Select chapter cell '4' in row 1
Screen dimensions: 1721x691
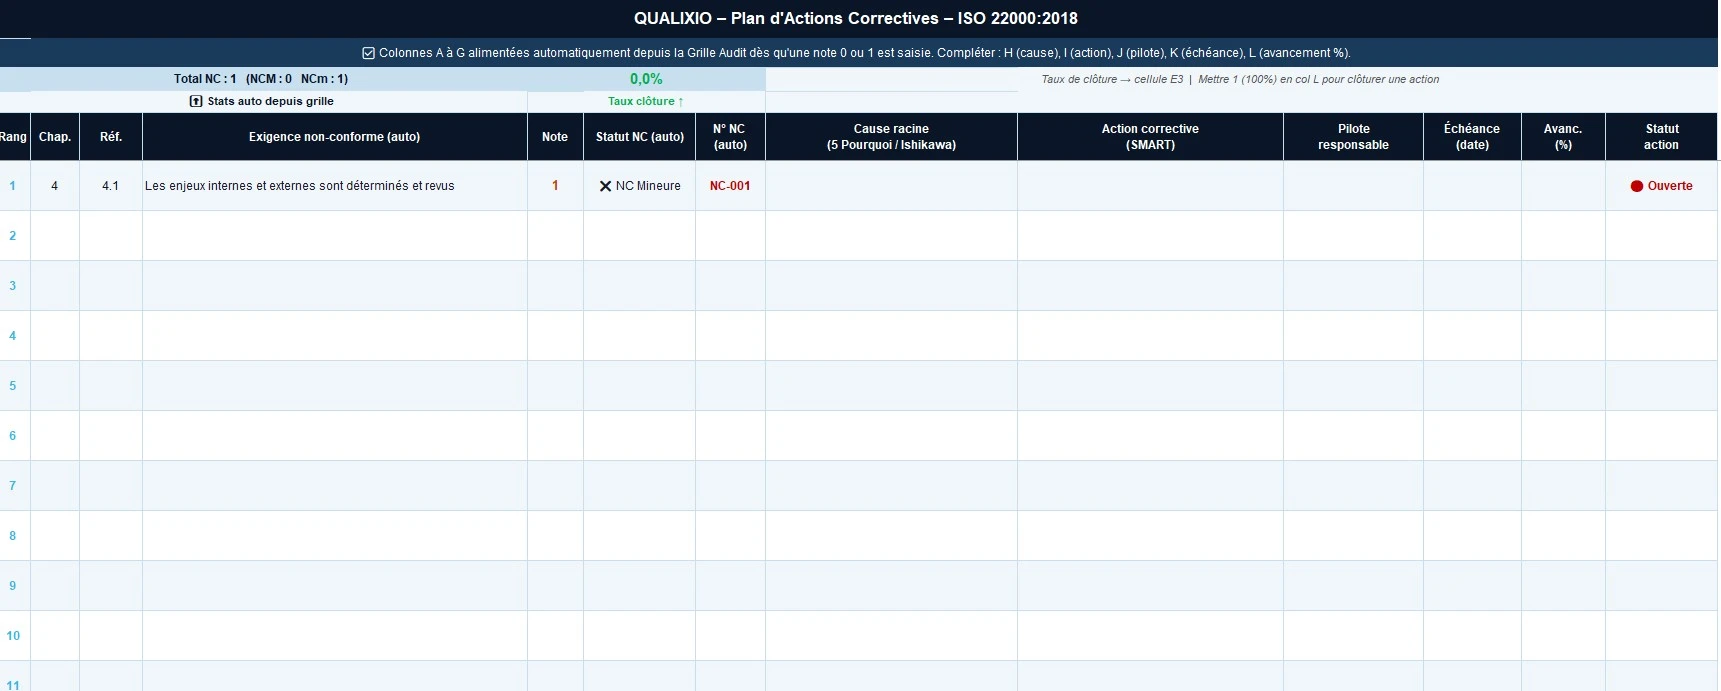[55, 186]
